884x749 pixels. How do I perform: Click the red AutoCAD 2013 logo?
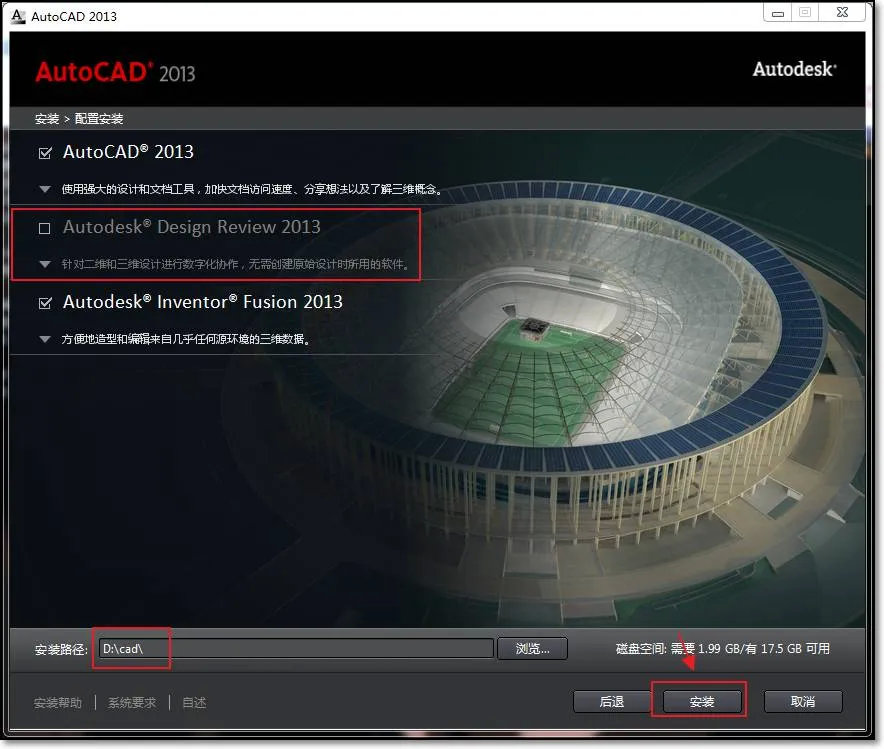point(116,72)
